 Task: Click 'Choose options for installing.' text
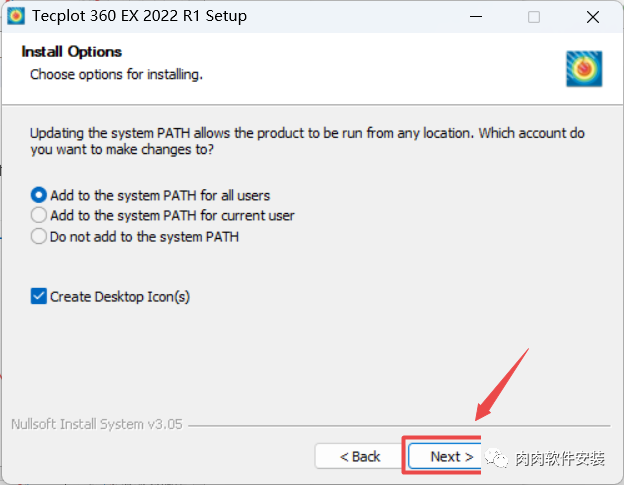pos(117,74)
